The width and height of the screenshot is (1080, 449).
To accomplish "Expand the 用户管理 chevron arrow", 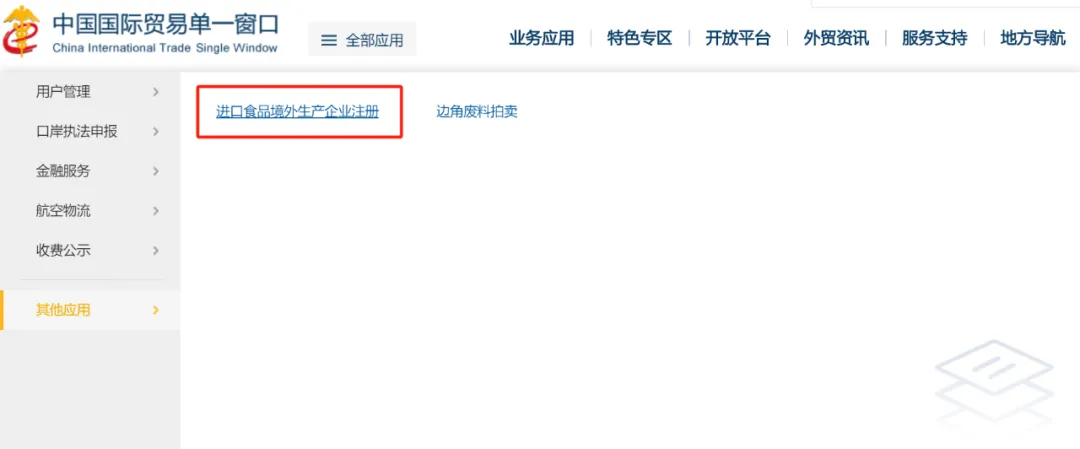I will [x=156, y=92].
